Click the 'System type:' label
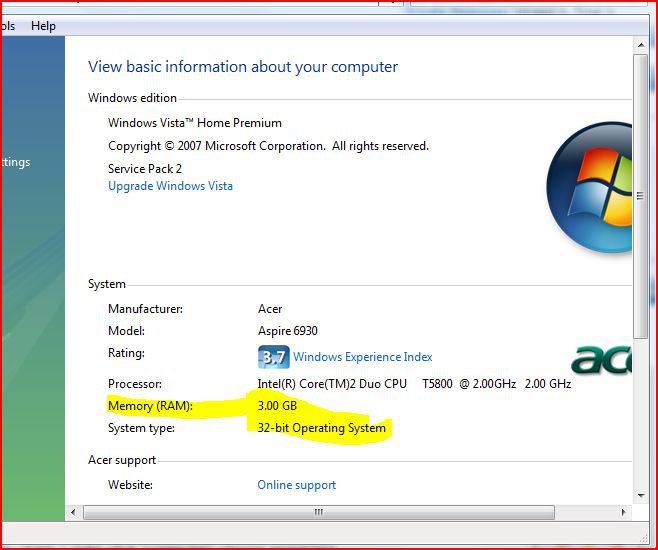 click(x=141, y=428)
